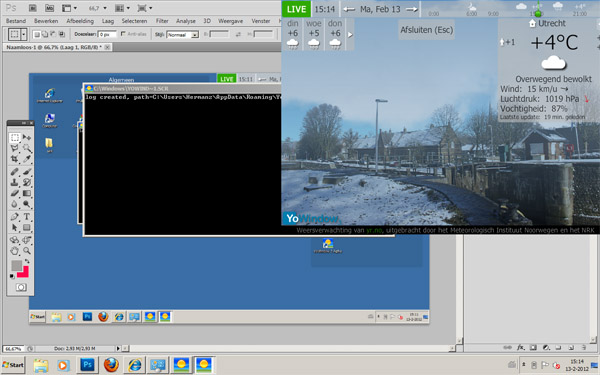Open the Afbeelding menu
Screen dimensions: 600x375
80,21
